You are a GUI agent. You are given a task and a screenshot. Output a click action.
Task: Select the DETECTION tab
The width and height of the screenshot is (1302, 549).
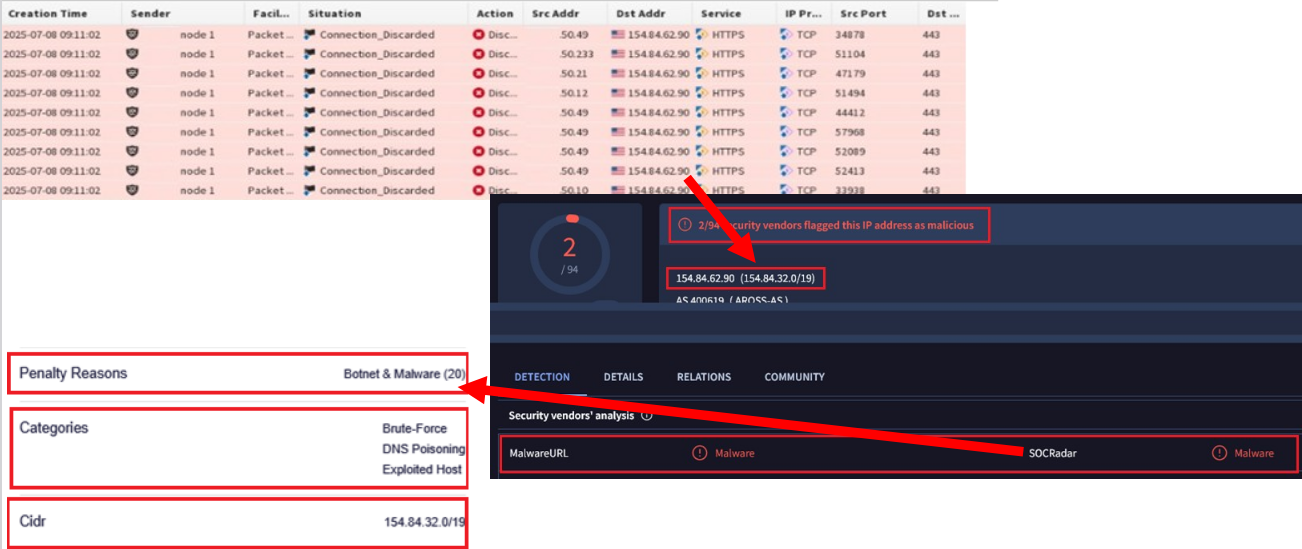click(x=542, y=377)
